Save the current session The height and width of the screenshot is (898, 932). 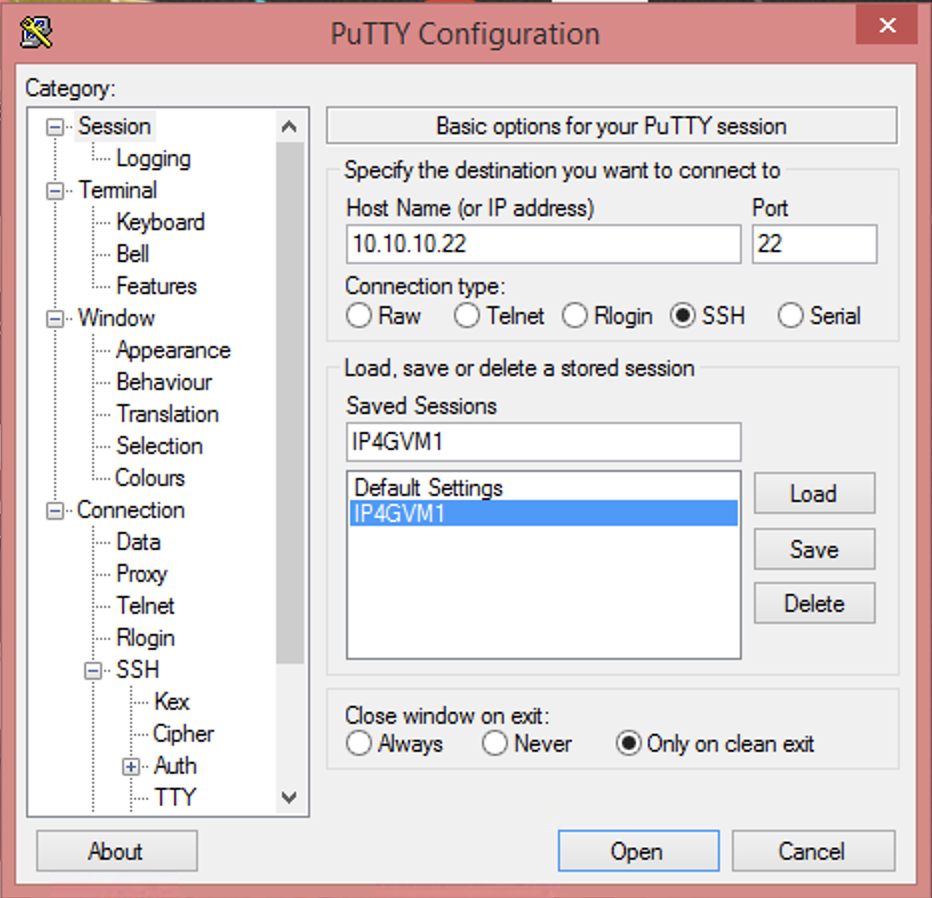[x=814, y=549]
